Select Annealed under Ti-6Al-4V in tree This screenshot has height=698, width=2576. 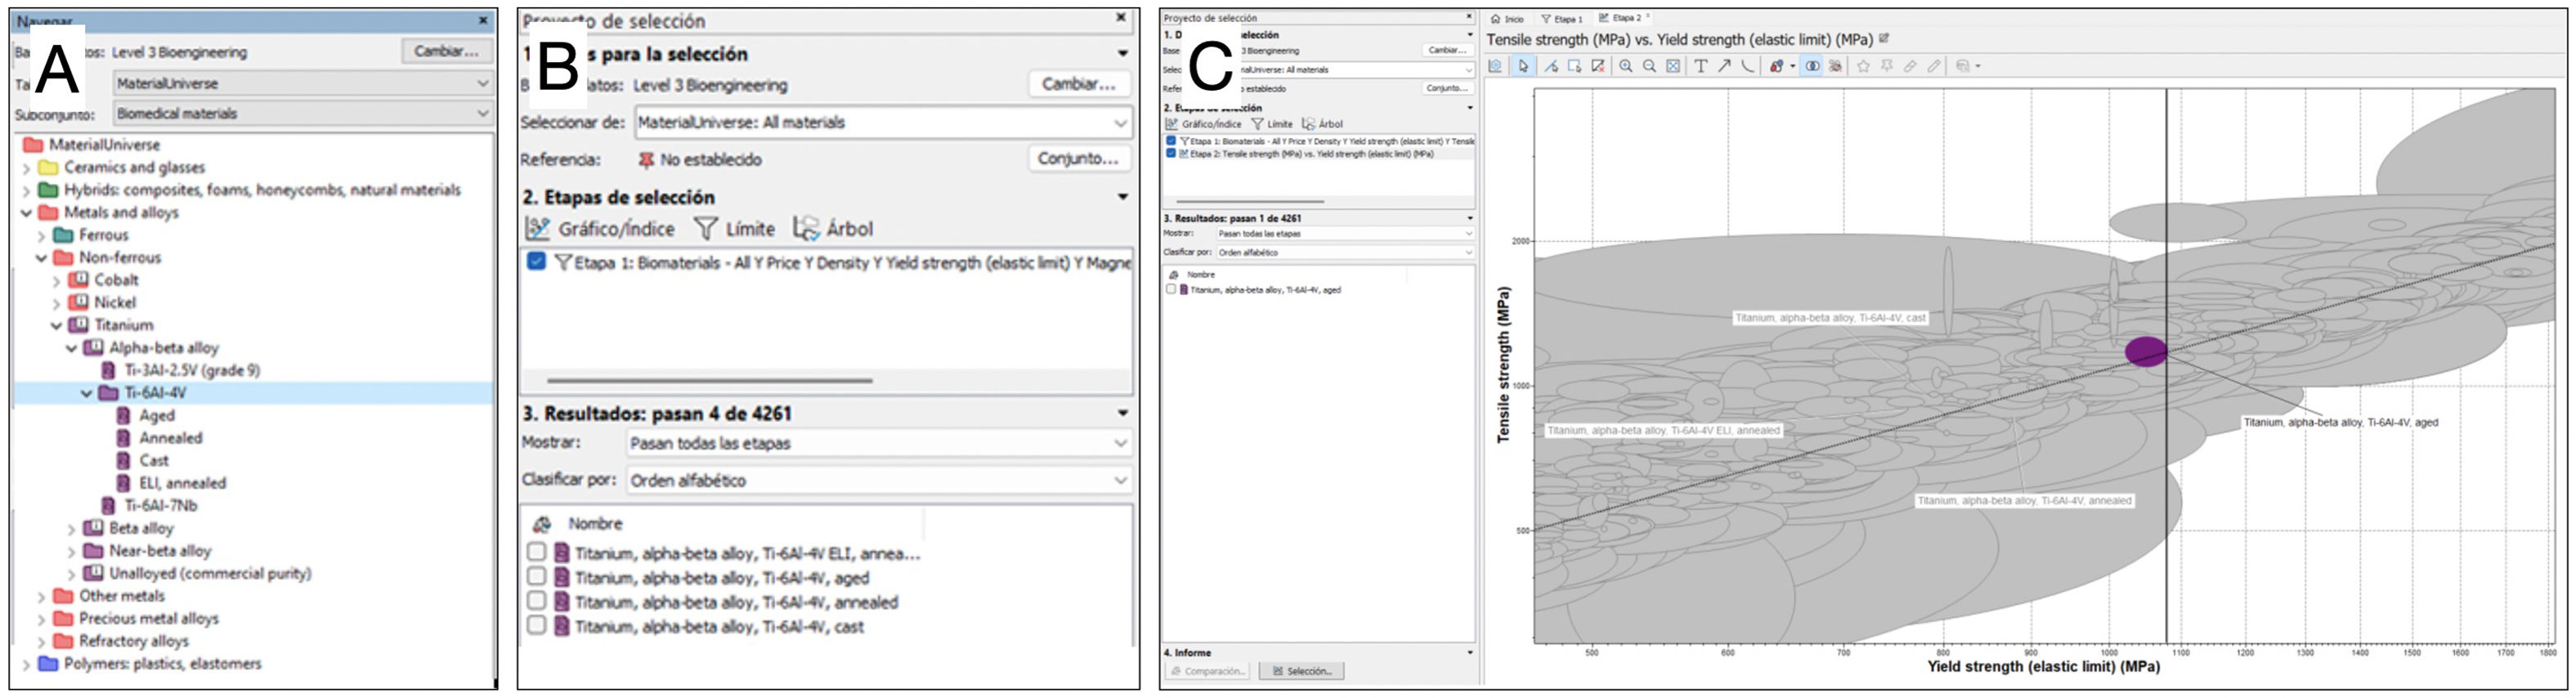(x=170, y=438)
